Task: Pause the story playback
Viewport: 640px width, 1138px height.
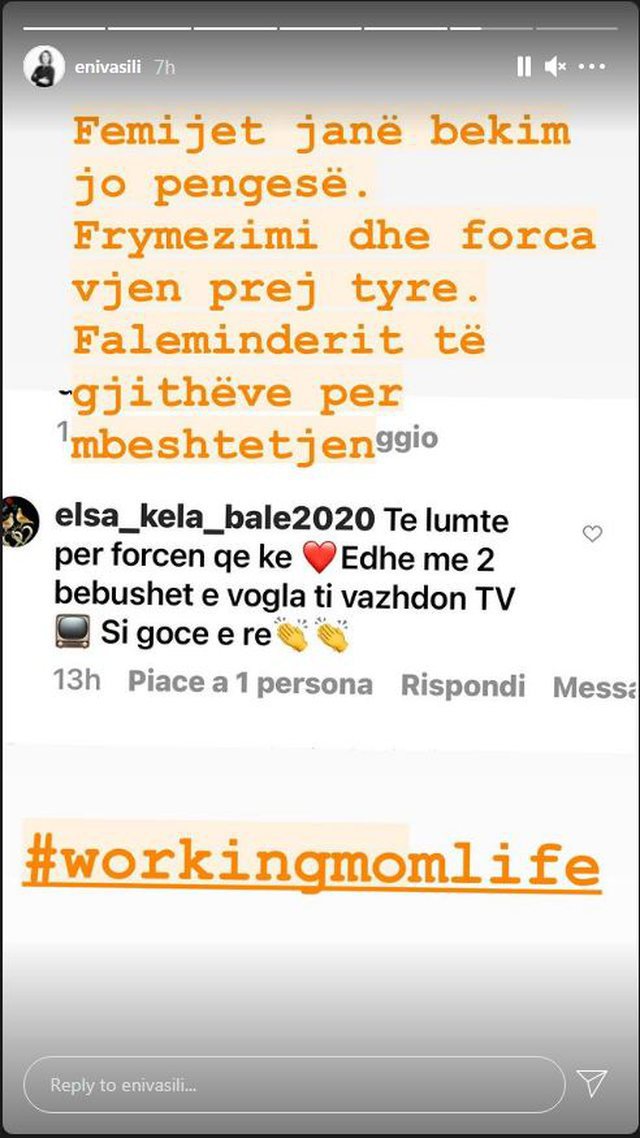Action: pyautogui.click(x=523, y=67)
